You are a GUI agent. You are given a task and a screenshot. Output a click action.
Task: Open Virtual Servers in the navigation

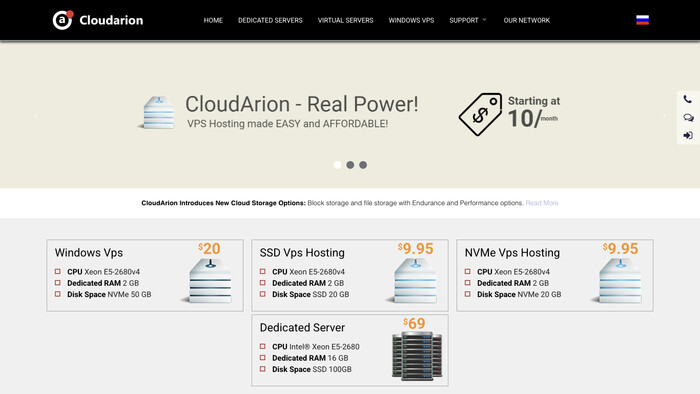(345, 20)
